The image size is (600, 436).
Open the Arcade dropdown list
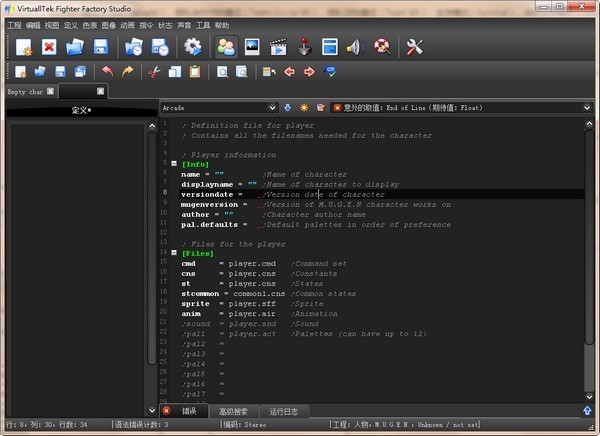click(x=271, y=107)
